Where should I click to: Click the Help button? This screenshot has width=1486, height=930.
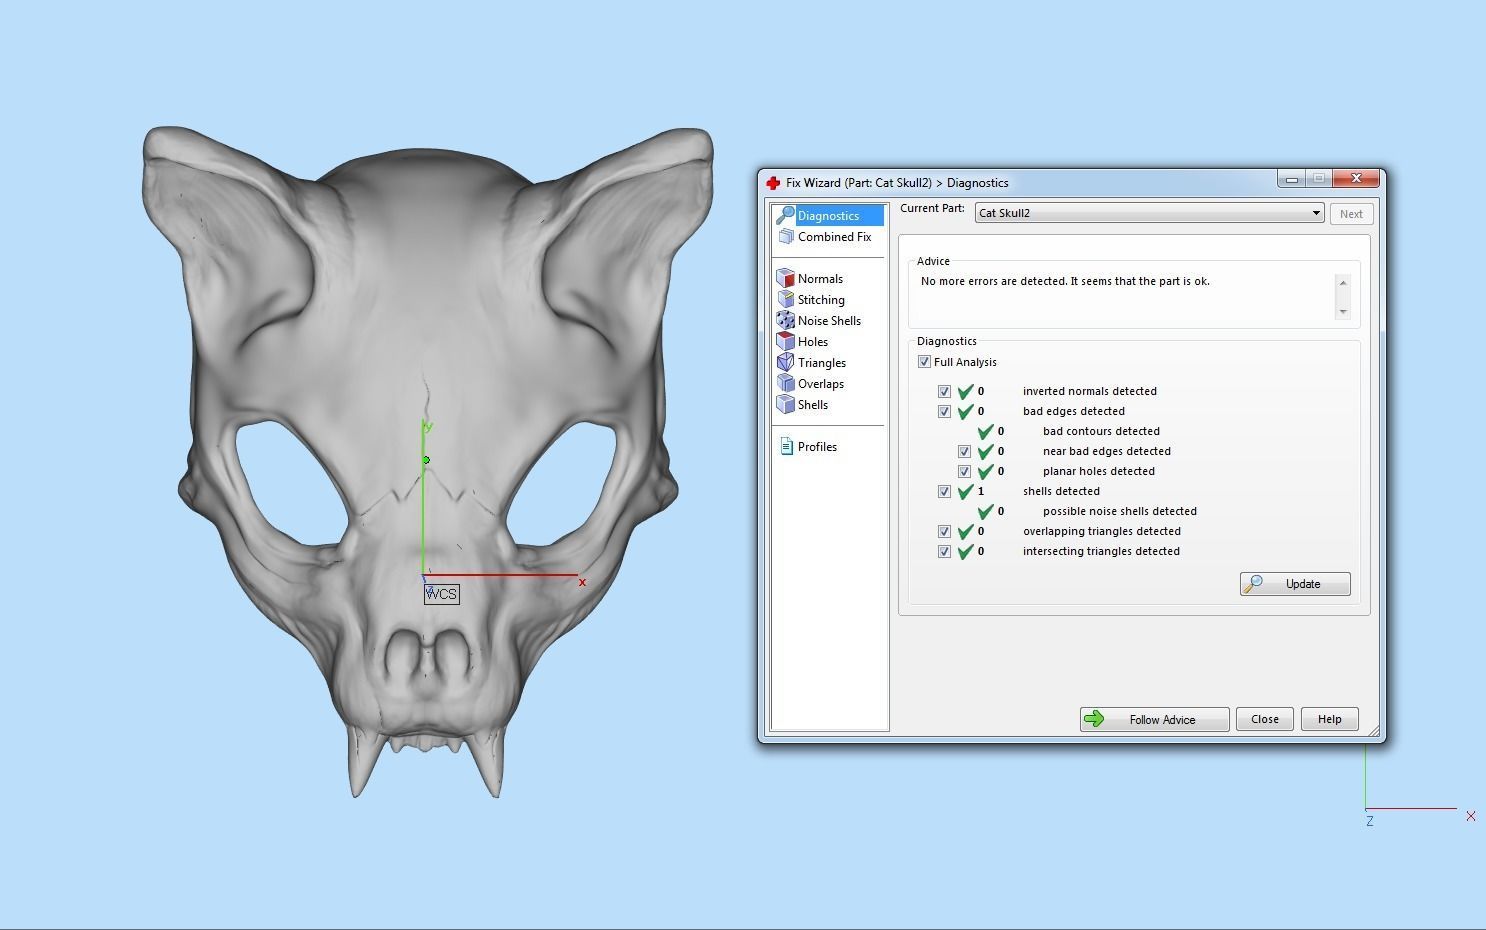point(1329,719)
